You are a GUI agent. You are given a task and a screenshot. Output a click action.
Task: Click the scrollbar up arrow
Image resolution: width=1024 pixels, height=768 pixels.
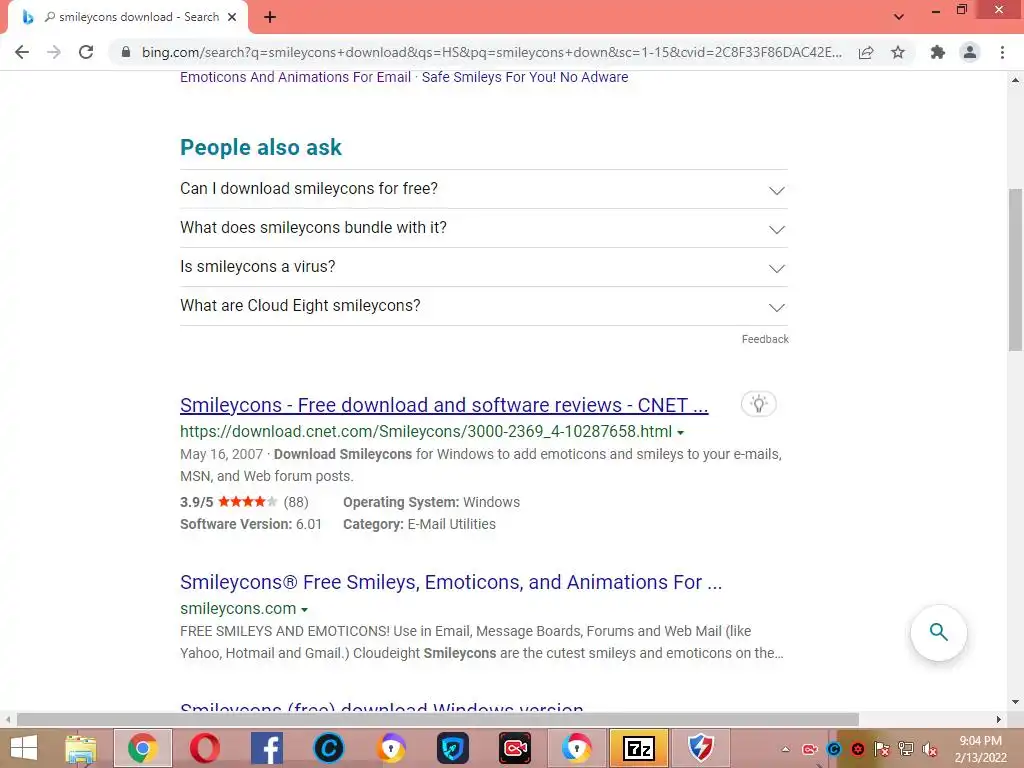point(1015,80)
